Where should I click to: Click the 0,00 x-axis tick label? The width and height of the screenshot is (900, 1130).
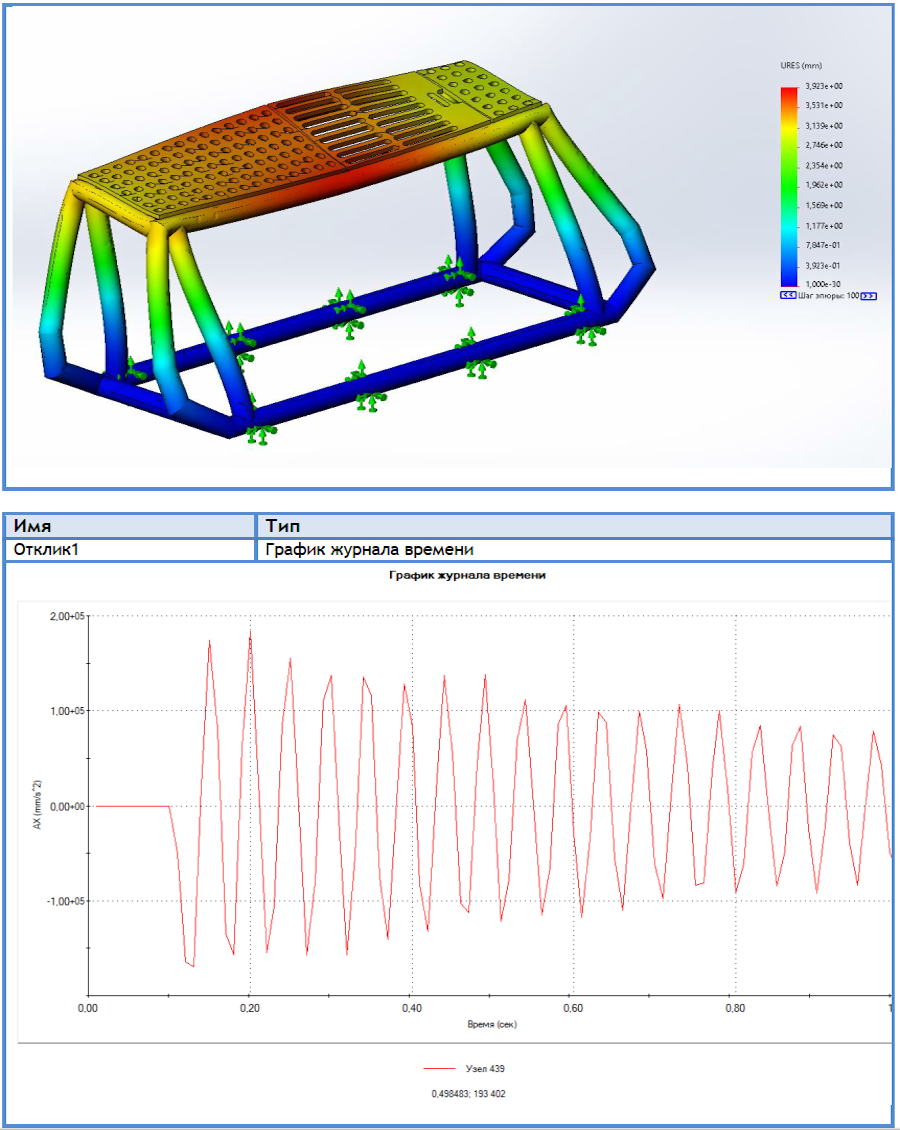pyautogui.click(x=88, y=1008)
